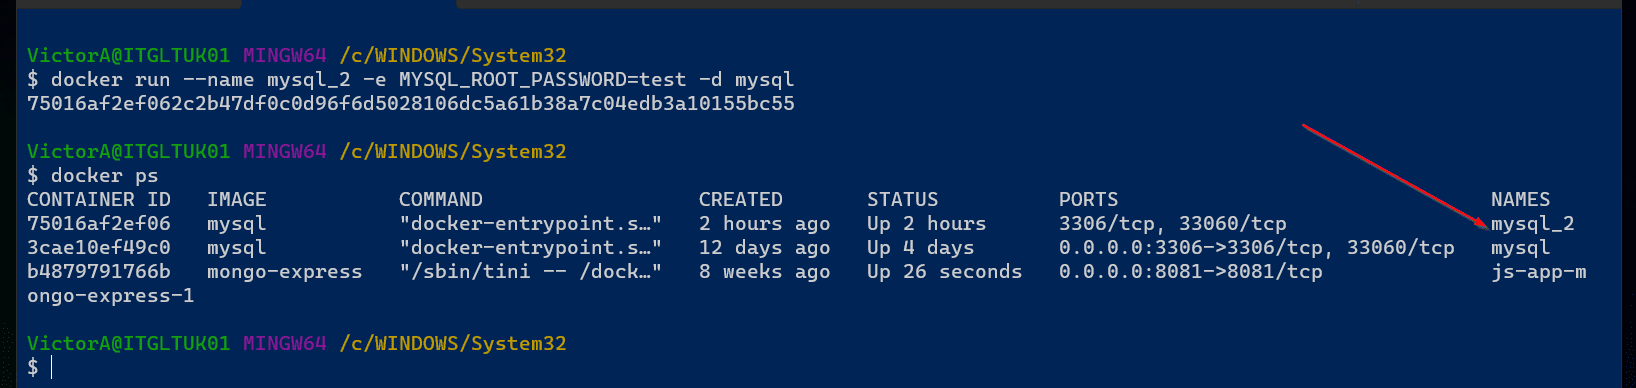Click the STATUS column header
1636x388 pixels.
903,200
